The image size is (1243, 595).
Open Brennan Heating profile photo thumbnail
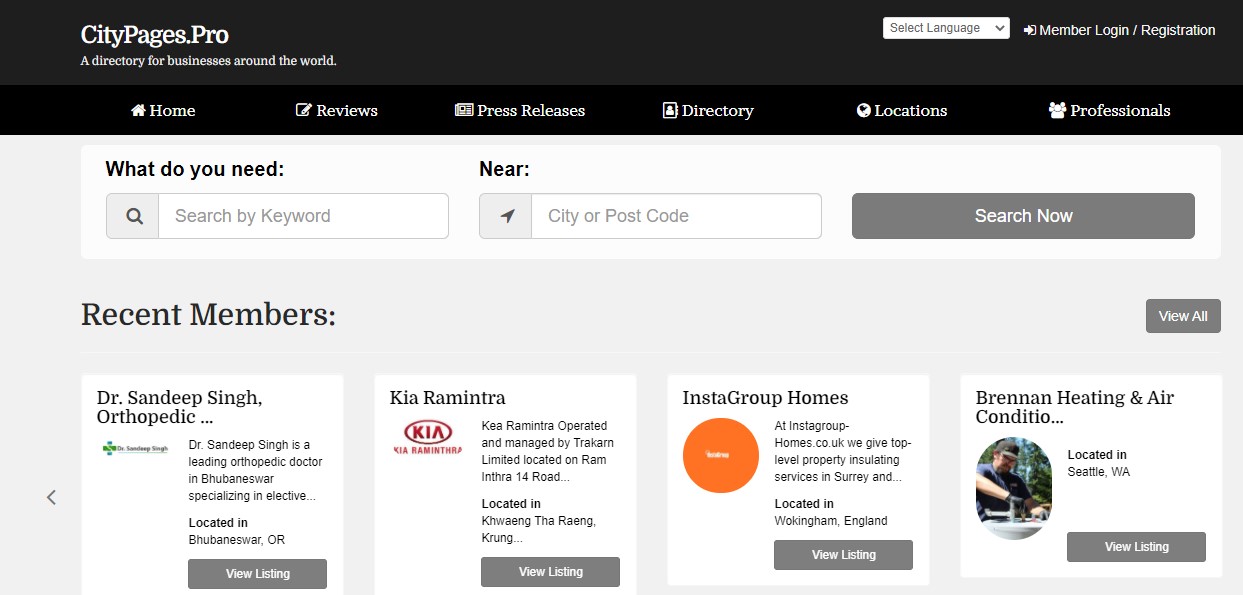(x=1013, y=488)
